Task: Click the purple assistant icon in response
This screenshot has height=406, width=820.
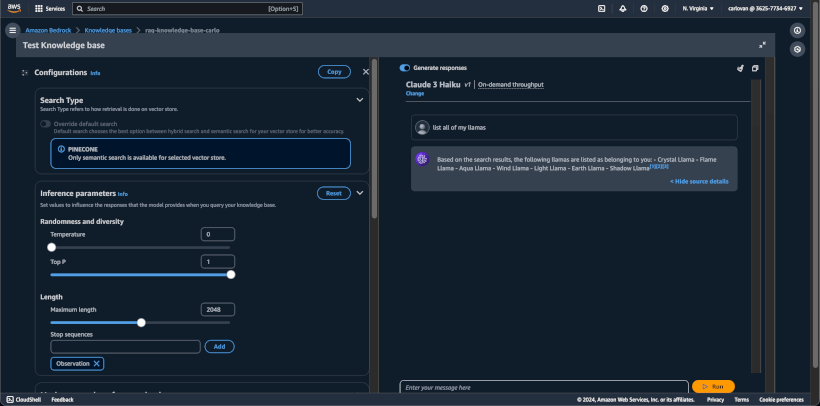Action: click(x=422, y=159)
